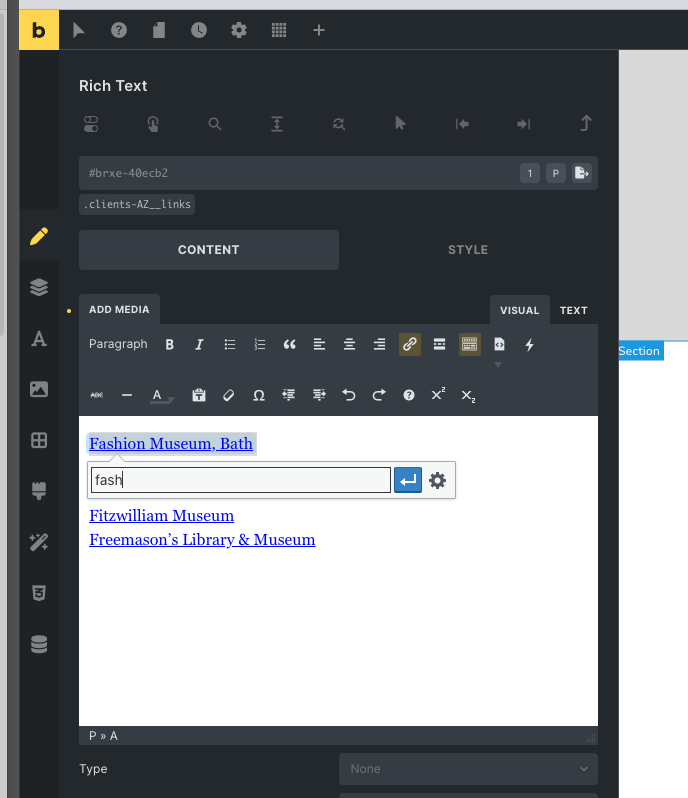
Task: Open the image background sidebar icon
Action: tap(39, 389)
